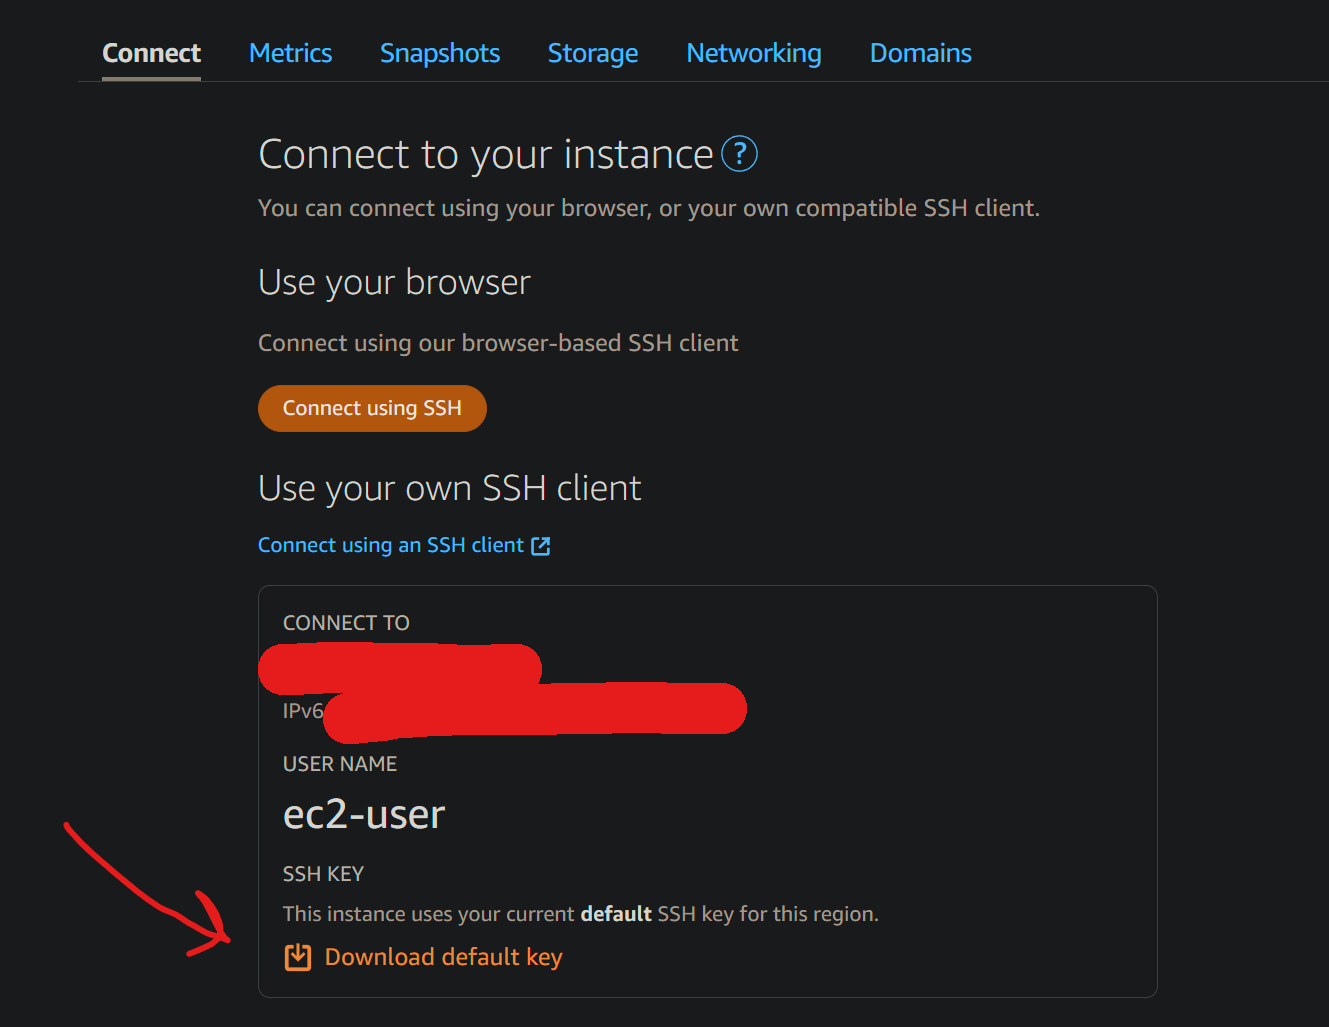
Task: Click the Use your browser heading
Action: [394, 283]
